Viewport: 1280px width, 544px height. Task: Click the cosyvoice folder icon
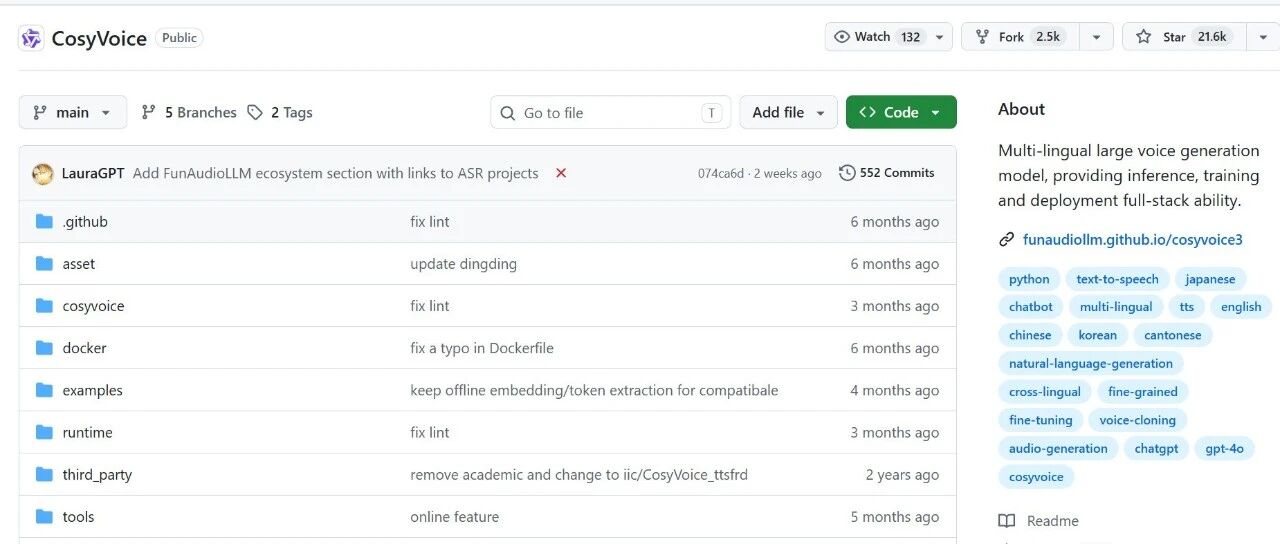pos(44,306)
